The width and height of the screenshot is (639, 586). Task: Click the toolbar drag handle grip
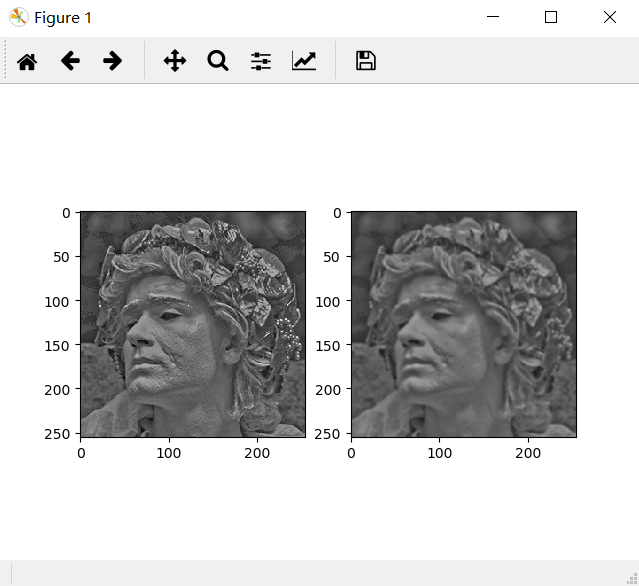pyautogui.click(x=5, y=59)
